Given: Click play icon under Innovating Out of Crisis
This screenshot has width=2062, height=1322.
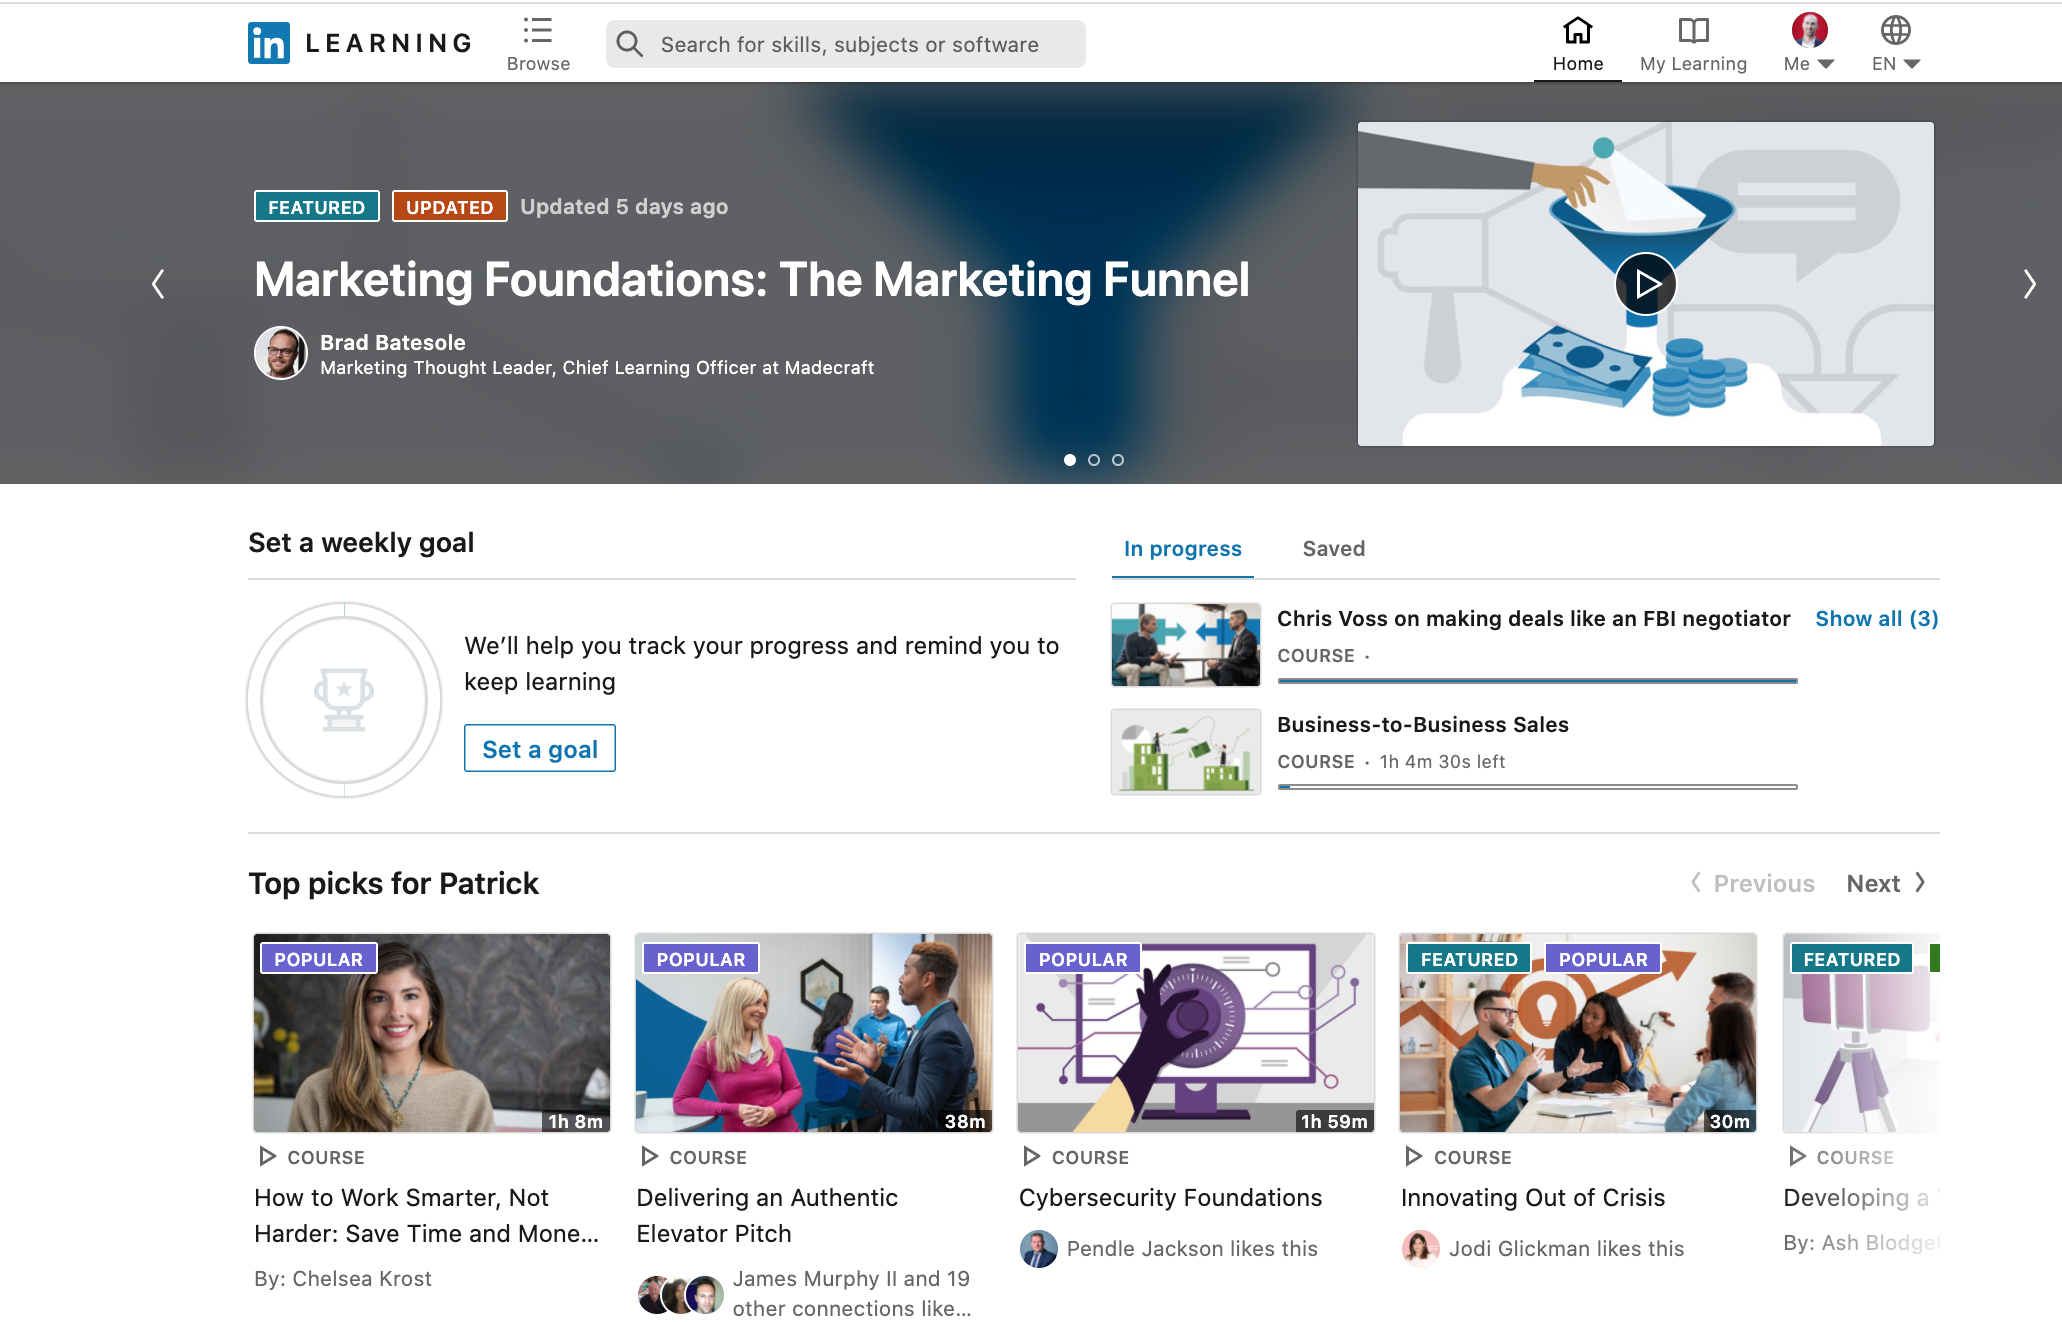Looking at the screenshot, I should 1413,1156.
